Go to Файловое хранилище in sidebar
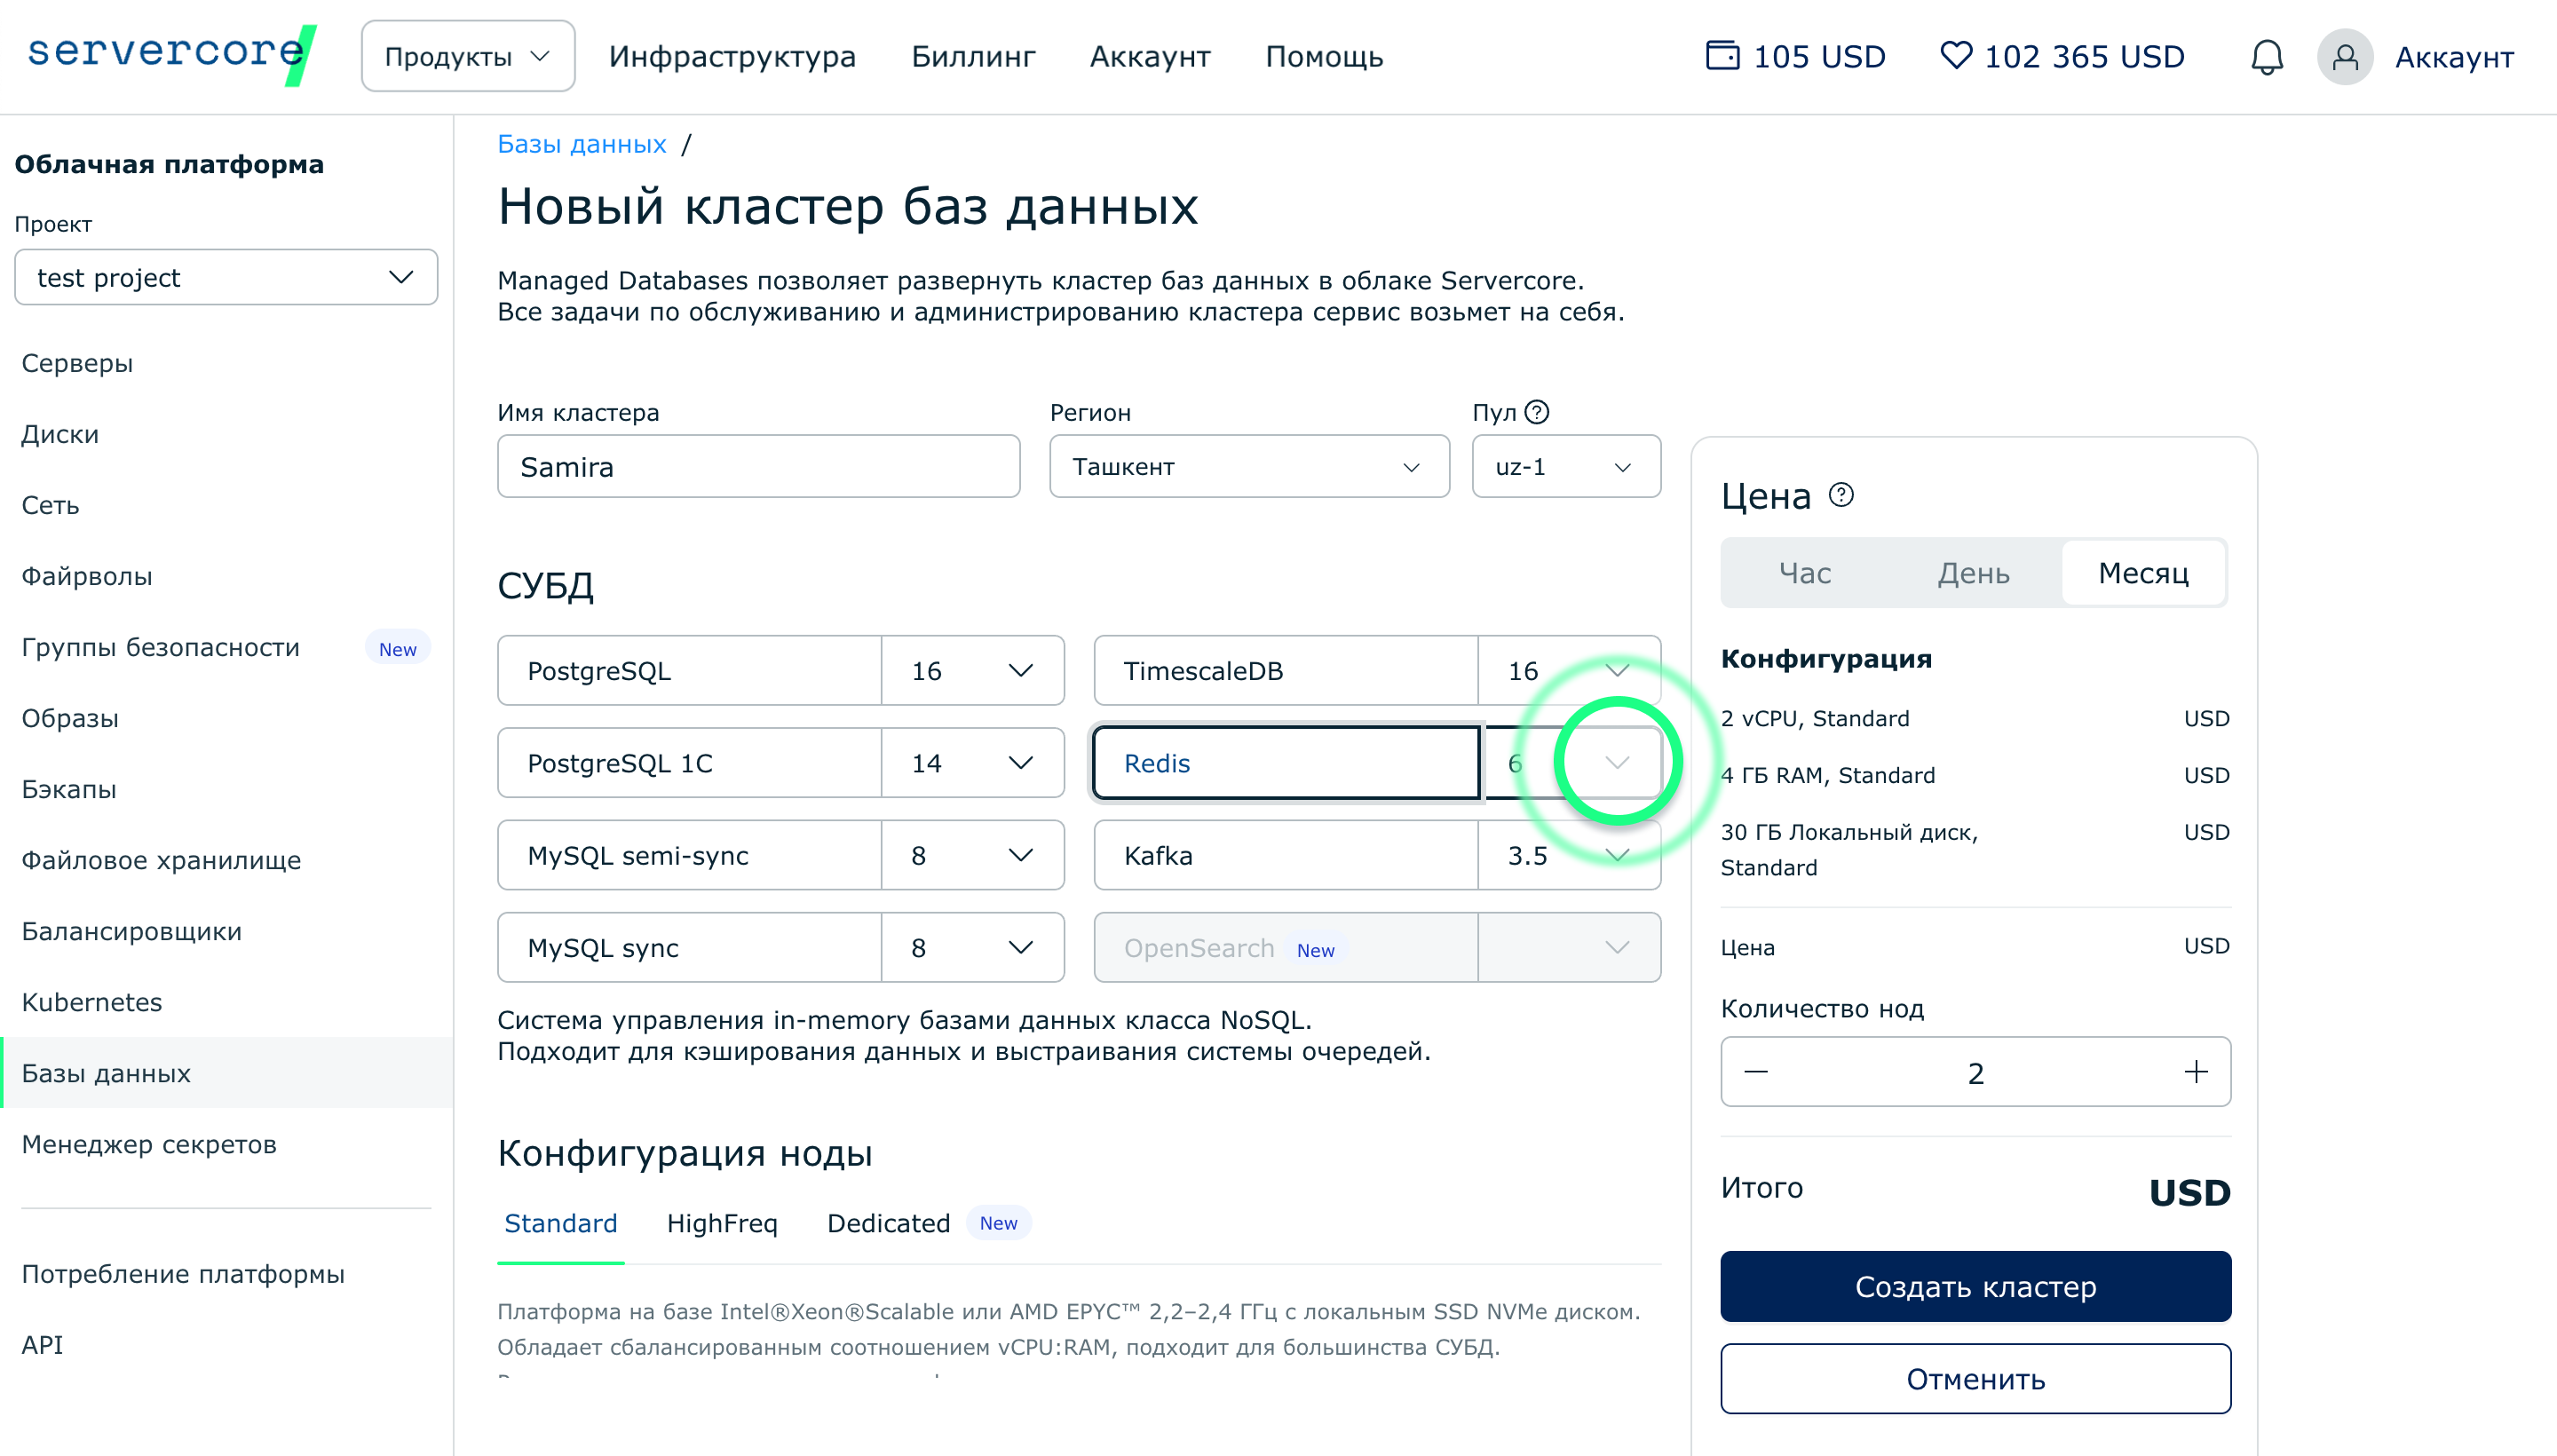The image size is (2557, 1456). pyautogui.click(x=161, y=859)
